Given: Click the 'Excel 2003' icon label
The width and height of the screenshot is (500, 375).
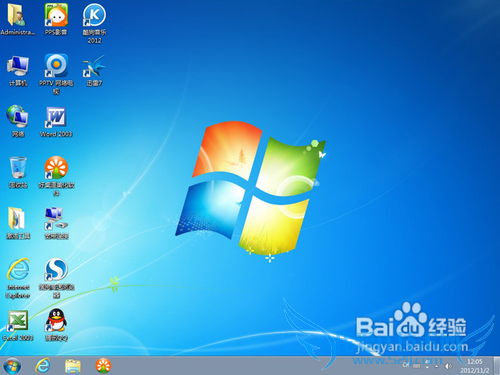Looking at the screenshot, I should tap(18, 338).
